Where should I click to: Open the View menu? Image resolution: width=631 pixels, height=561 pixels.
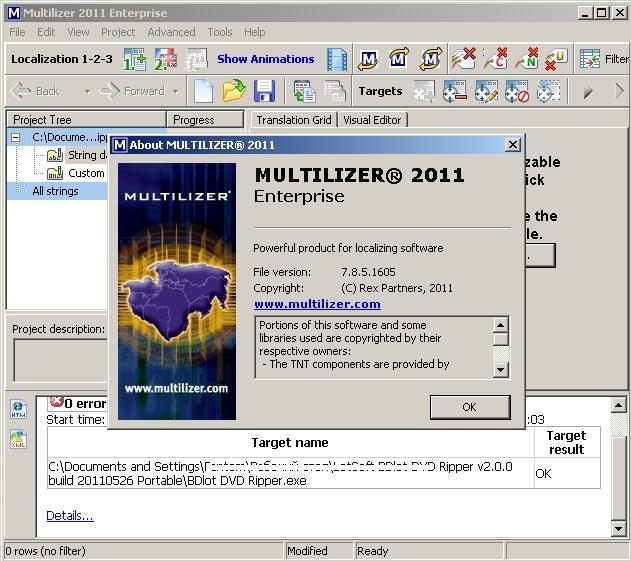pos(78,32)
